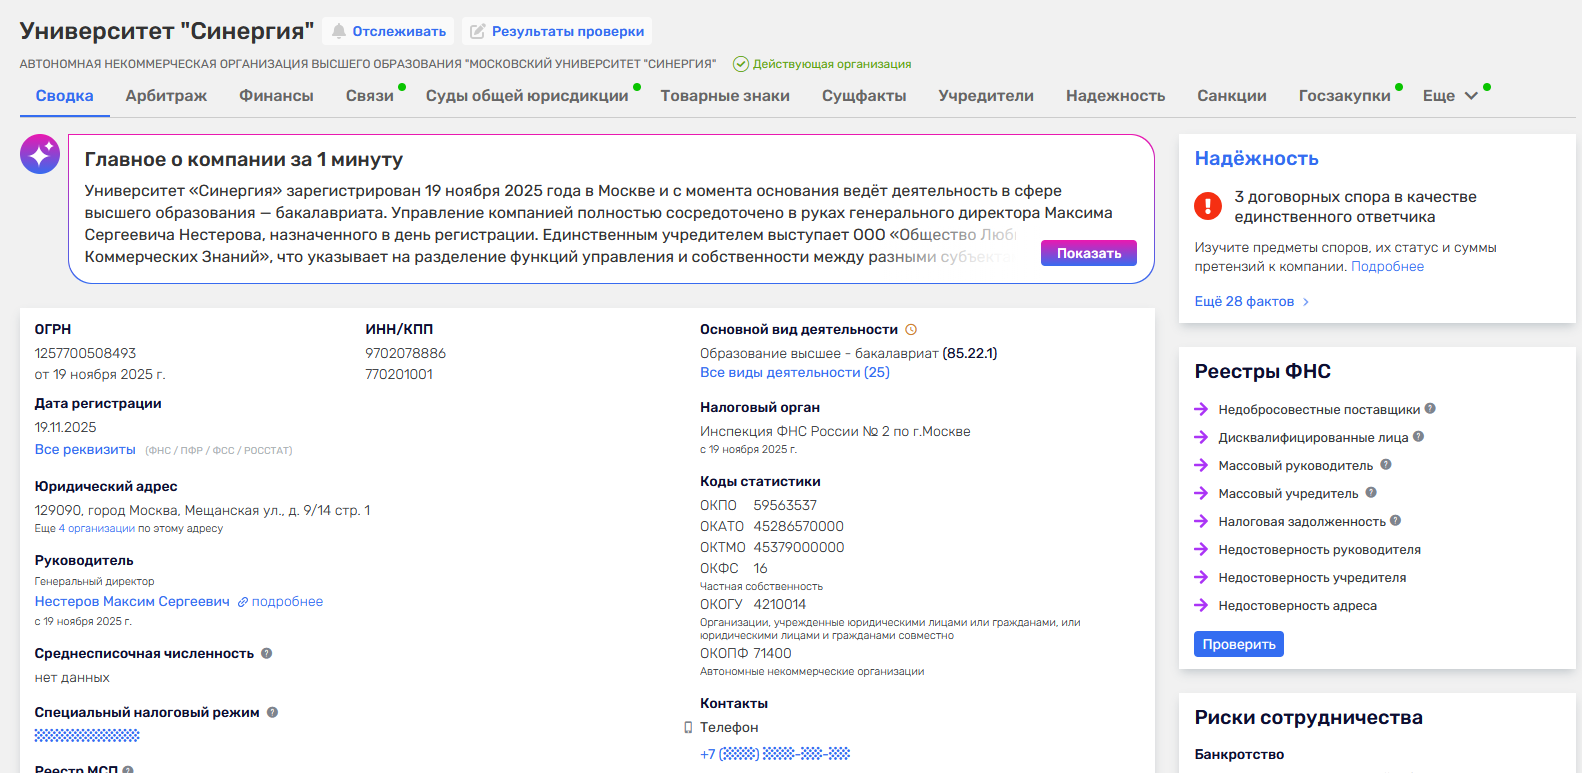Click the Недостоверность адреса registry entry
The width and height of the screenshot is (1582, 773).
pyautogui.click(x=1297, y=606)
